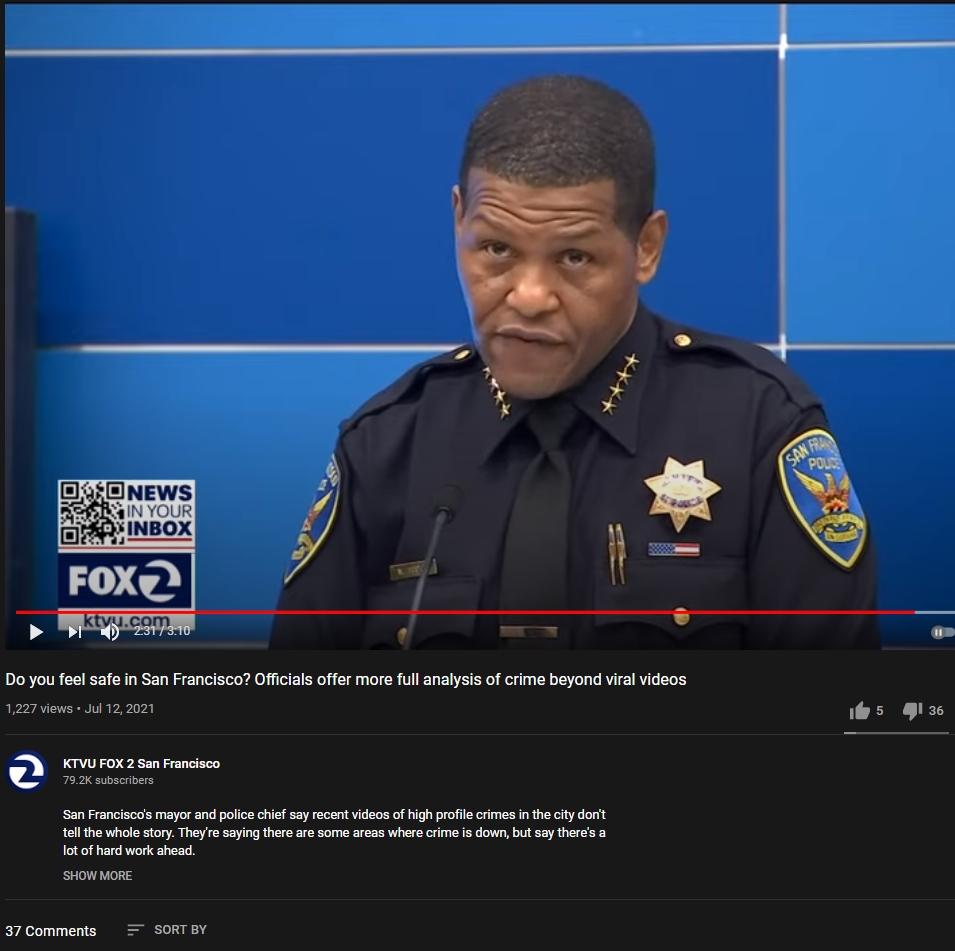955x951 pixels.
Task: Click the thumbs up like icon
Action: pos(859,710)
